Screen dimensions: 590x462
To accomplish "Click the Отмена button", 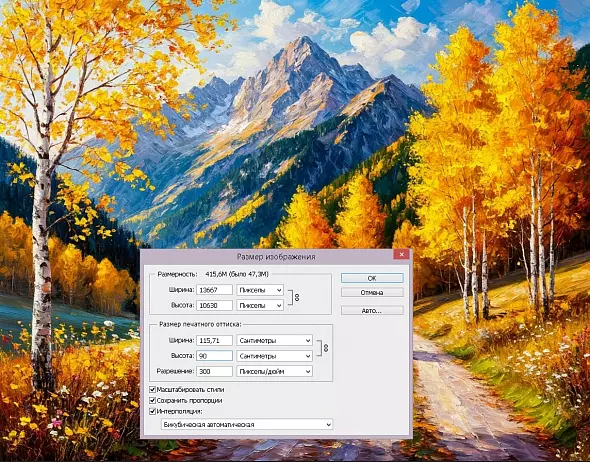I will click(x=372, y=292).
